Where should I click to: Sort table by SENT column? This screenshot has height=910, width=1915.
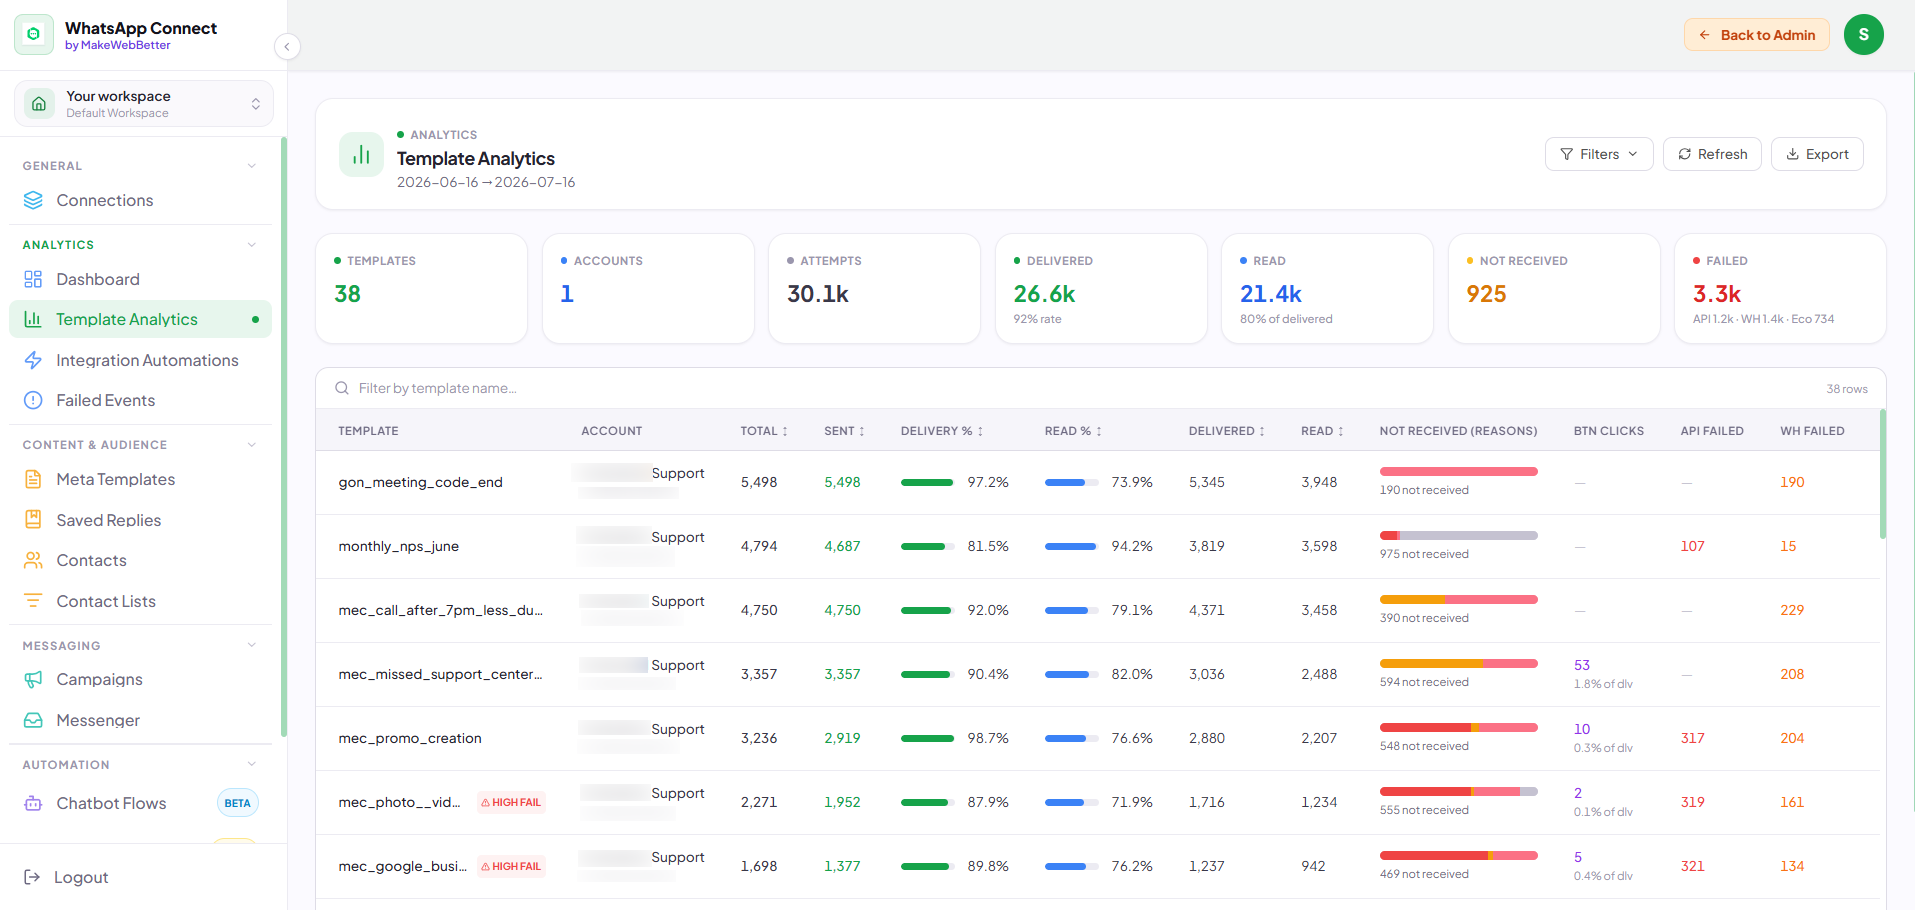click(x=845, y=431)
